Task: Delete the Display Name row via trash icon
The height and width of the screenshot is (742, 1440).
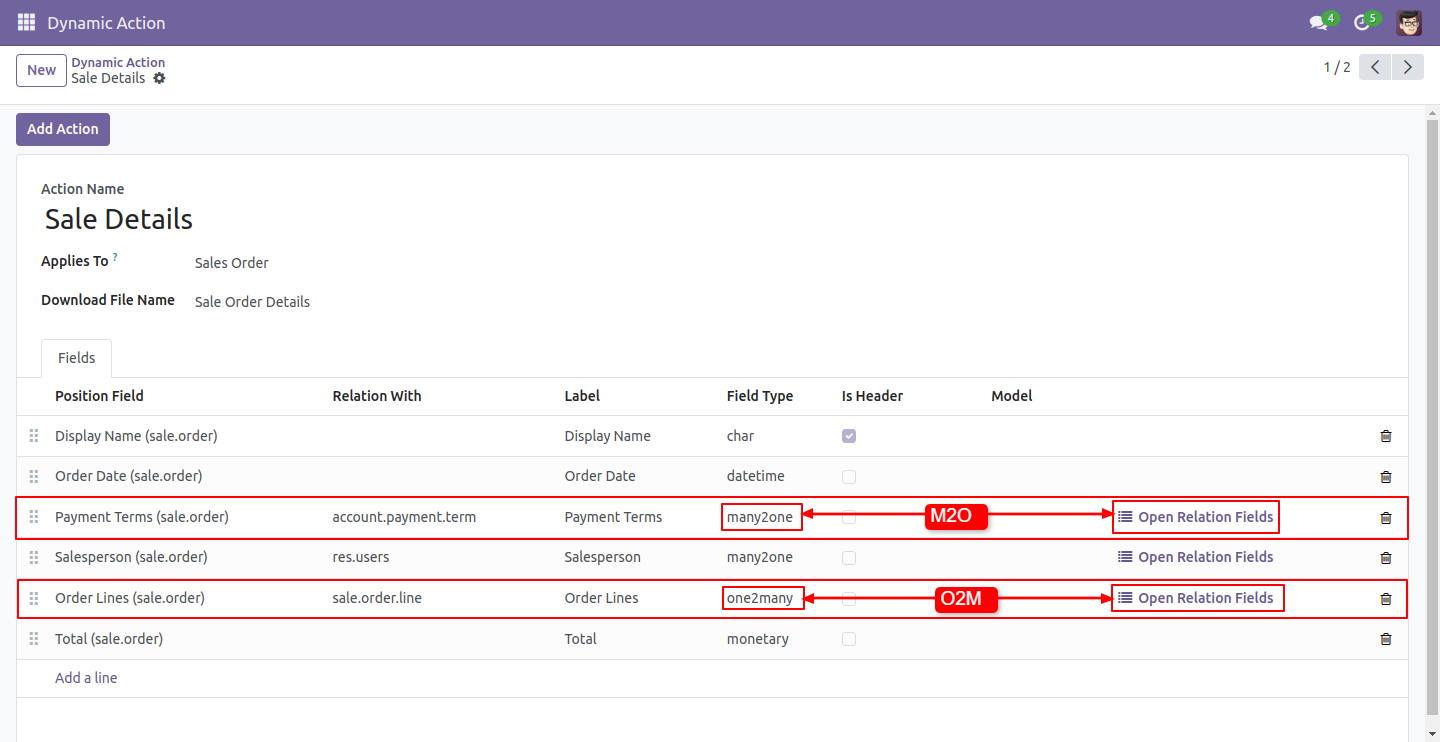Action: pos(1385,436)
